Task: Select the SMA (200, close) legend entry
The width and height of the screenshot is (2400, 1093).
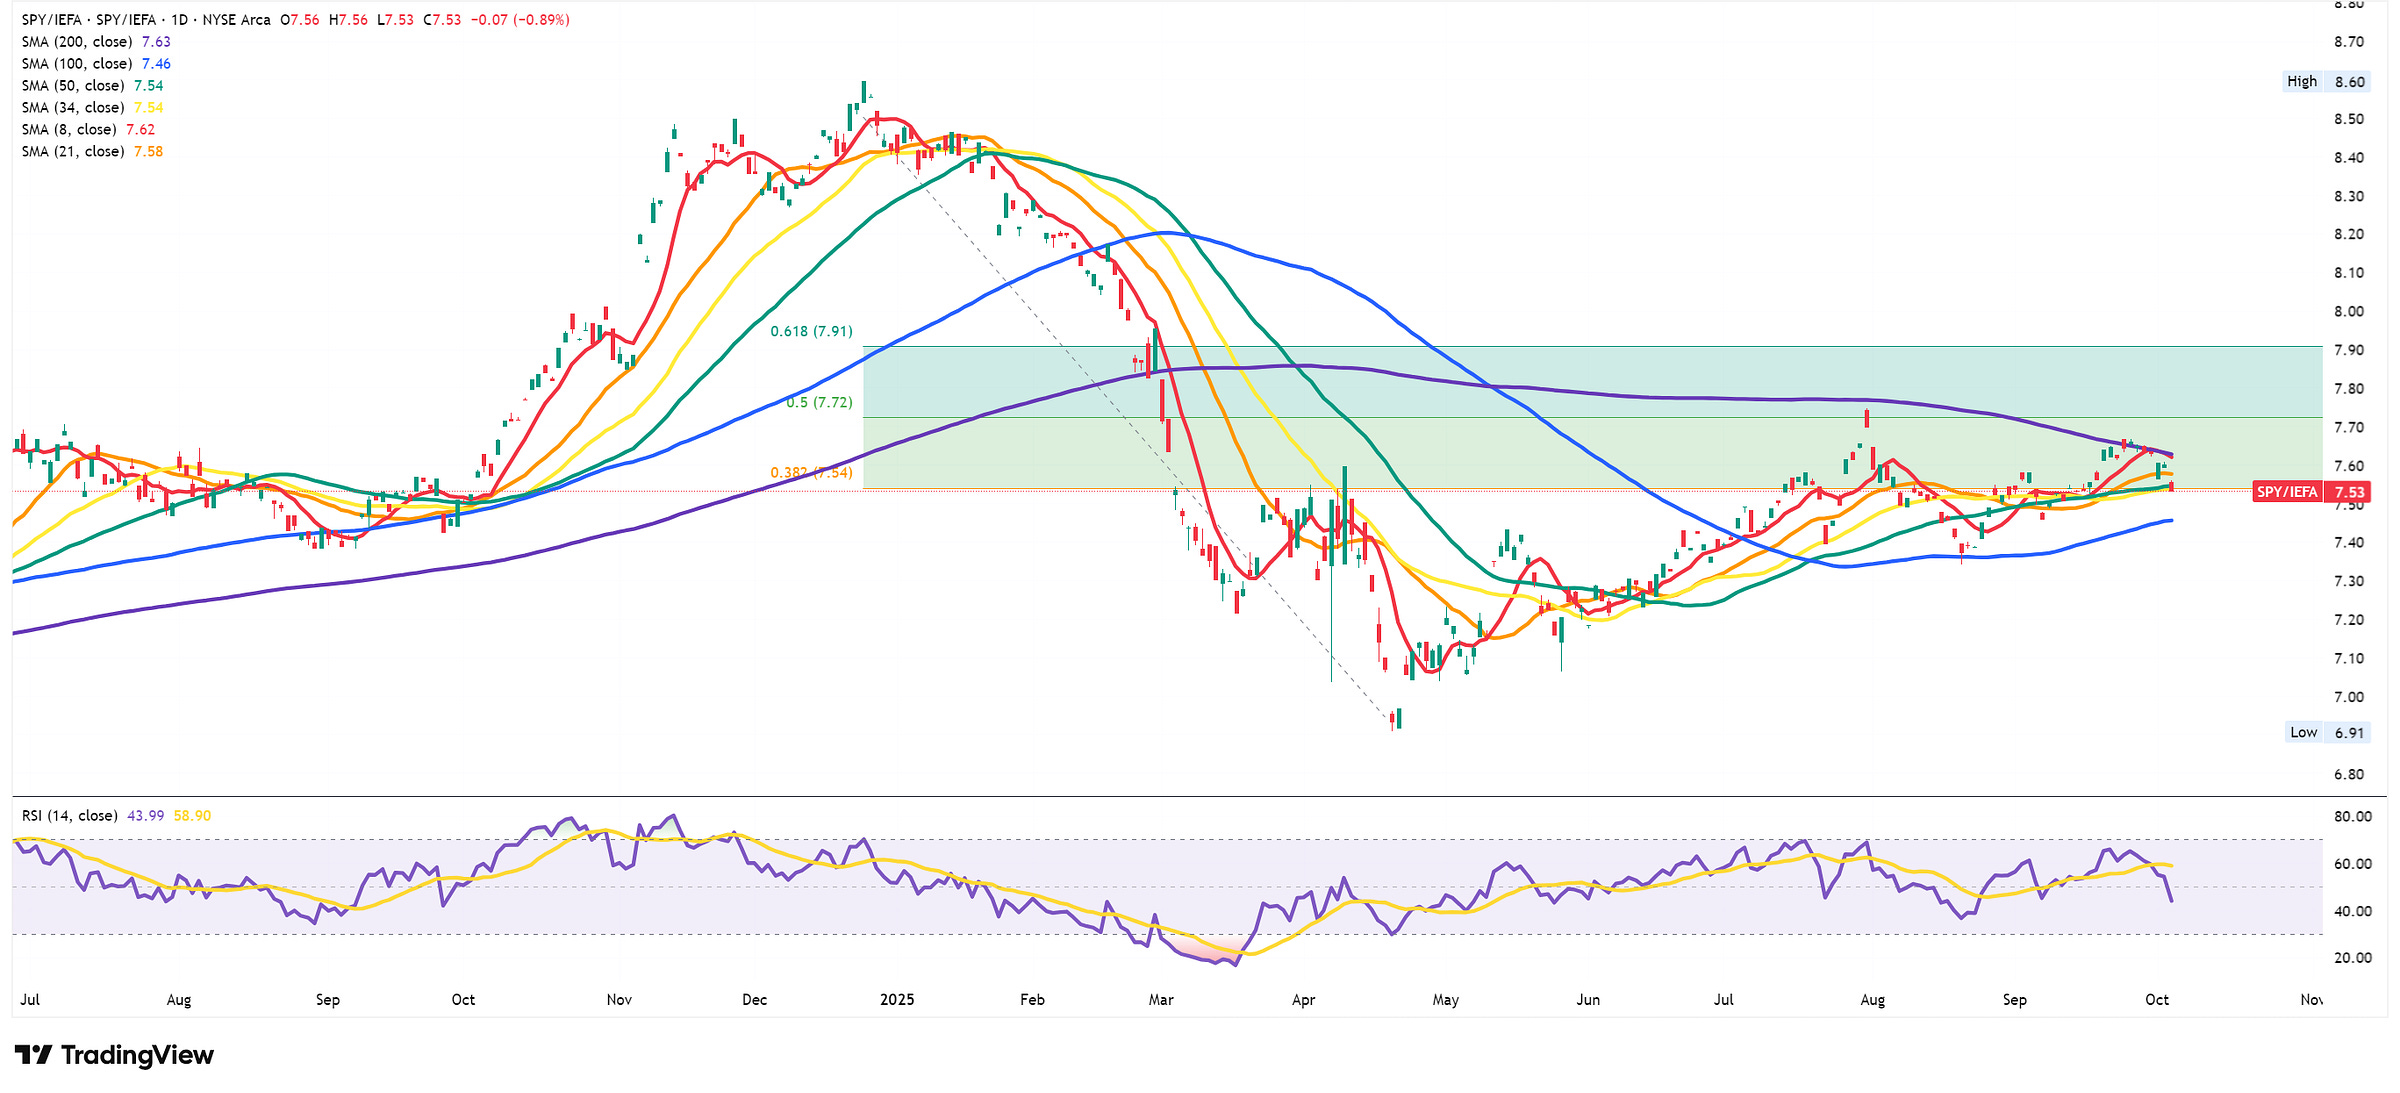Action: [x=77, y=42]
